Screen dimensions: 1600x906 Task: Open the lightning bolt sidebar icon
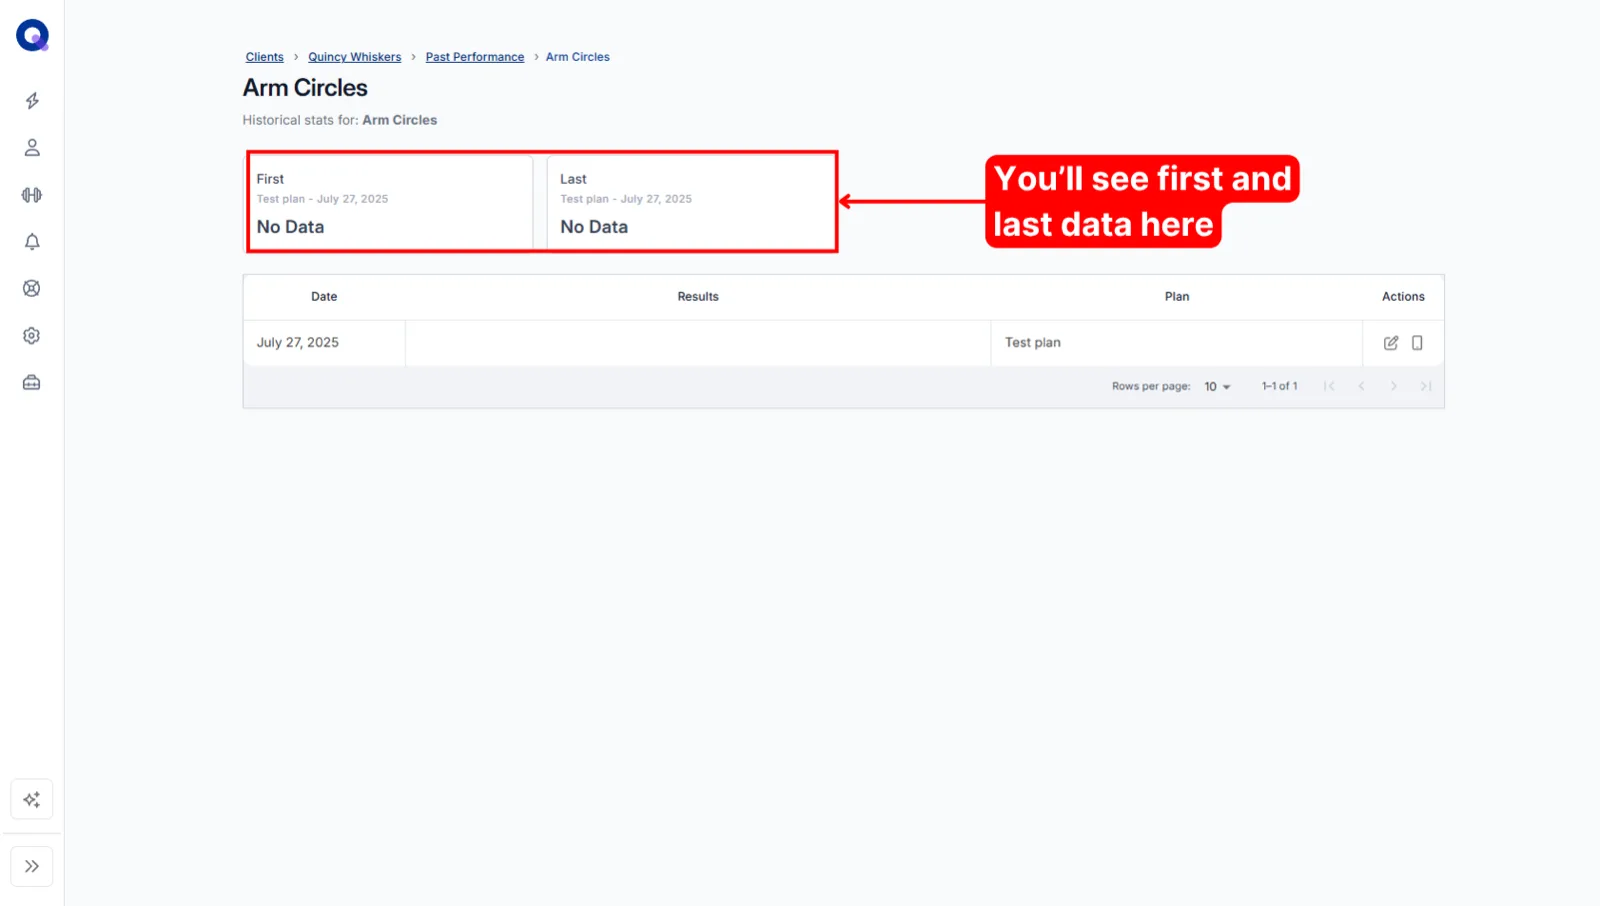[x=32, y=101]
